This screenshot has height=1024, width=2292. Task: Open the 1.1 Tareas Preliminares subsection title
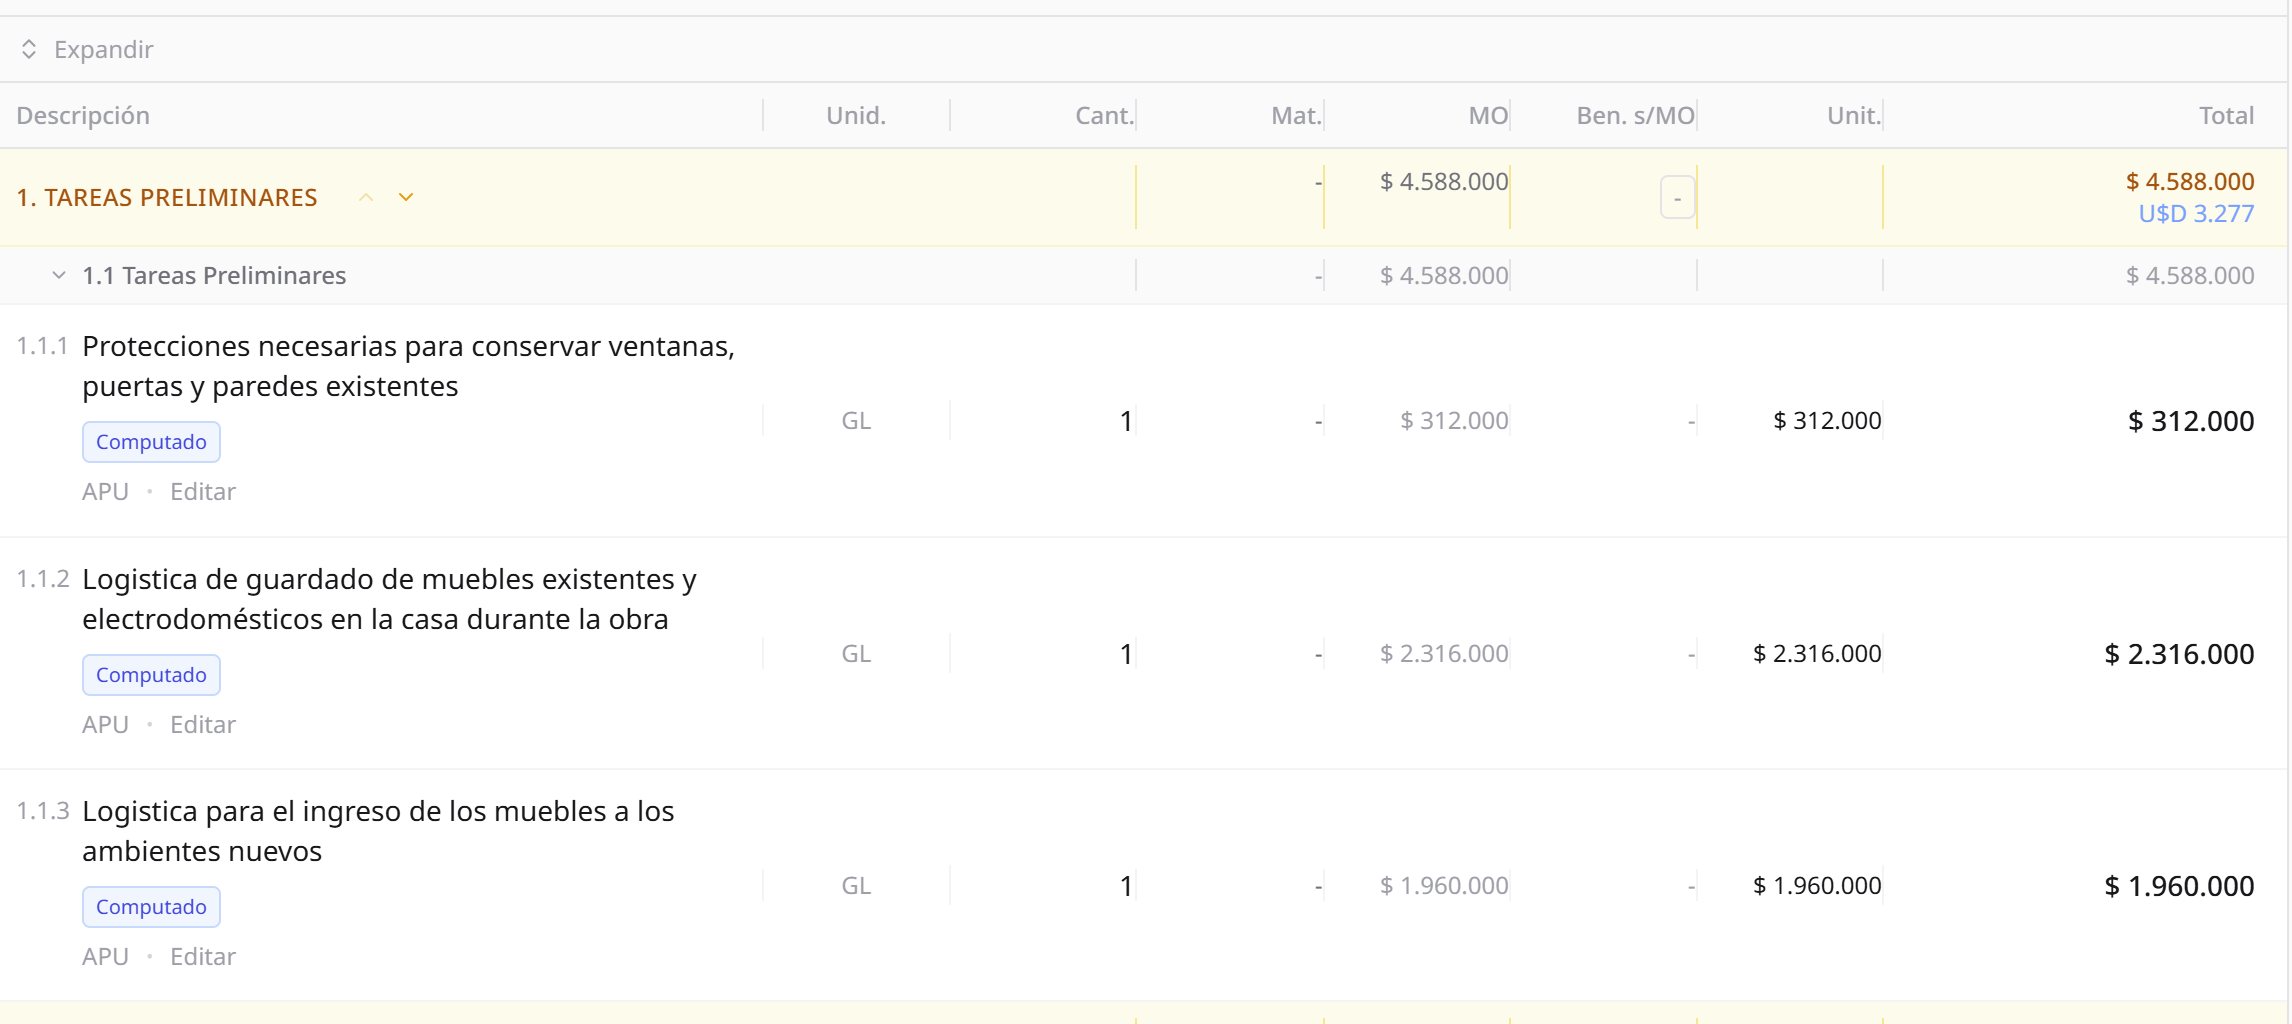tap(214, 275)
